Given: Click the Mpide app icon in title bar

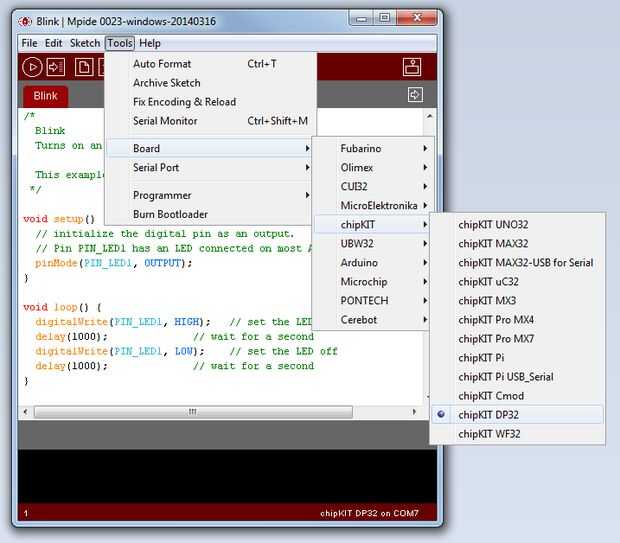Looking at the screenshot, I should pyautogui.click(x=25, y=21).
